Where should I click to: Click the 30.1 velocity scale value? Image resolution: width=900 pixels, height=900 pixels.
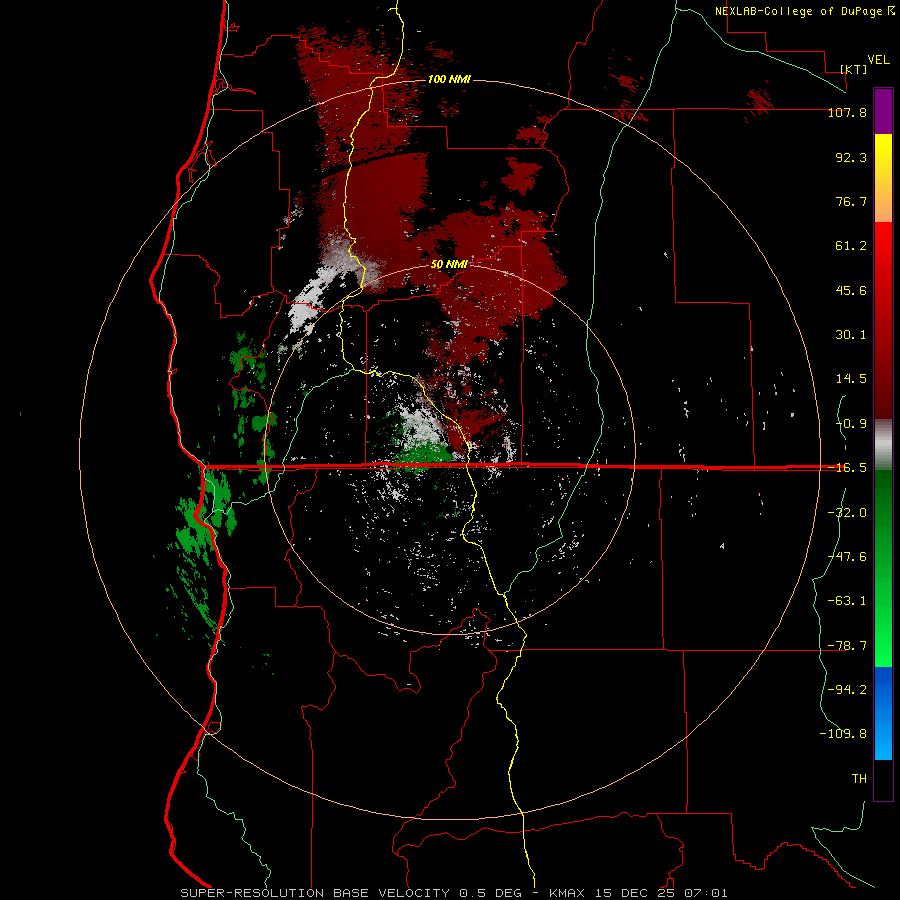point(851,335)
